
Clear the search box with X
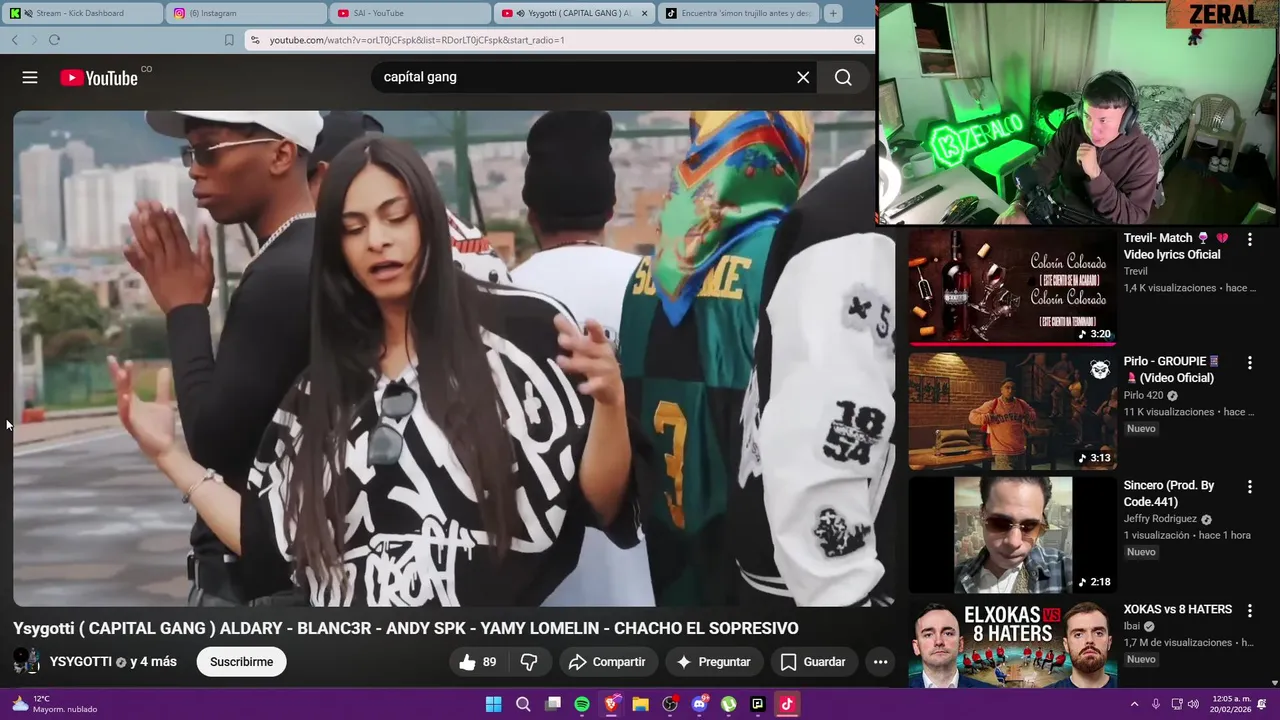point(803,77)
